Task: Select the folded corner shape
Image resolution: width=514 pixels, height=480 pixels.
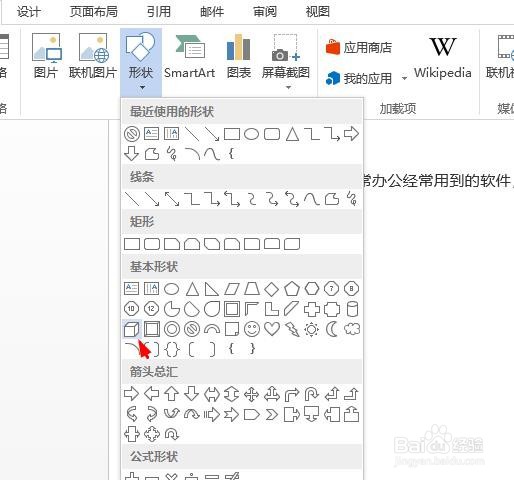Action: [x=232, y=329]
